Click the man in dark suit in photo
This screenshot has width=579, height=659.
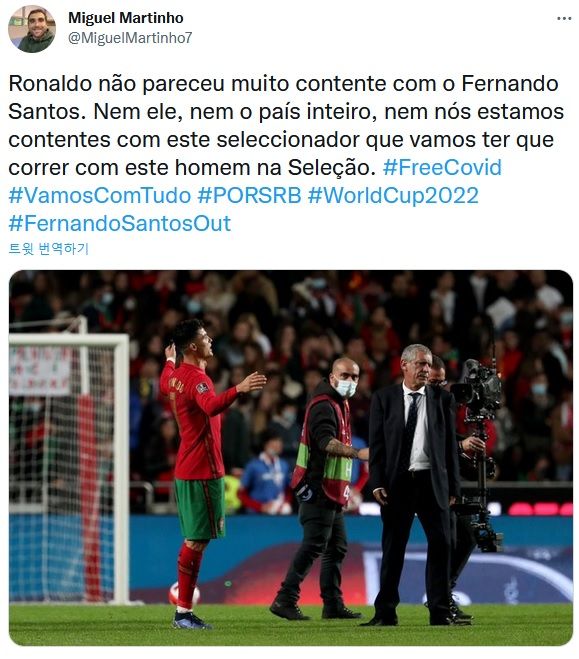click(x=414, y=483)
